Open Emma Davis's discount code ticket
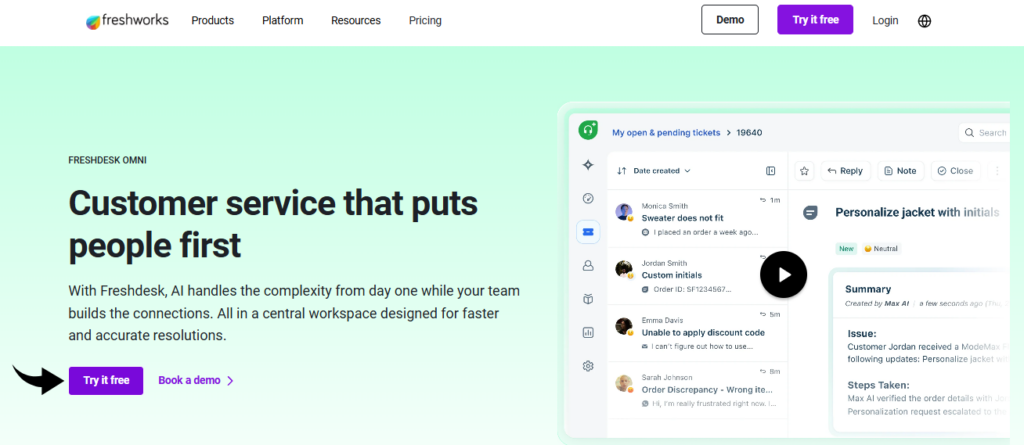The height and width of the screenshot is (445, 1024). coord(697,333)
